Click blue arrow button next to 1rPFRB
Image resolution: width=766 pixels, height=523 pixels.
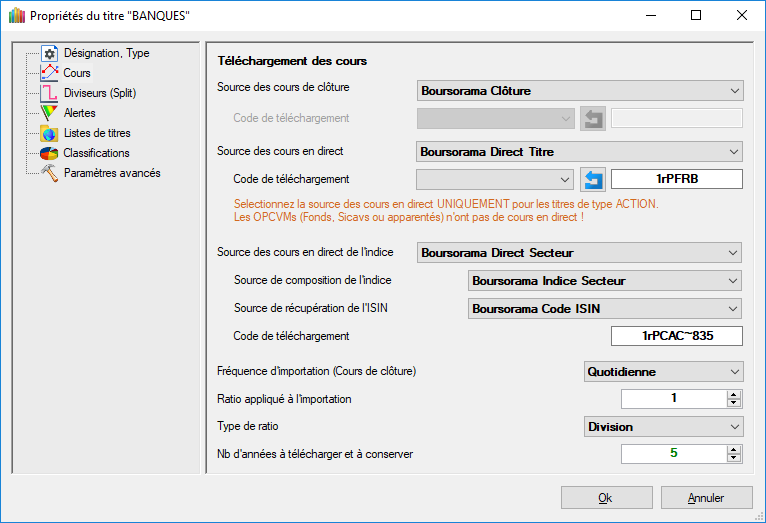click(x=593, y=179)
